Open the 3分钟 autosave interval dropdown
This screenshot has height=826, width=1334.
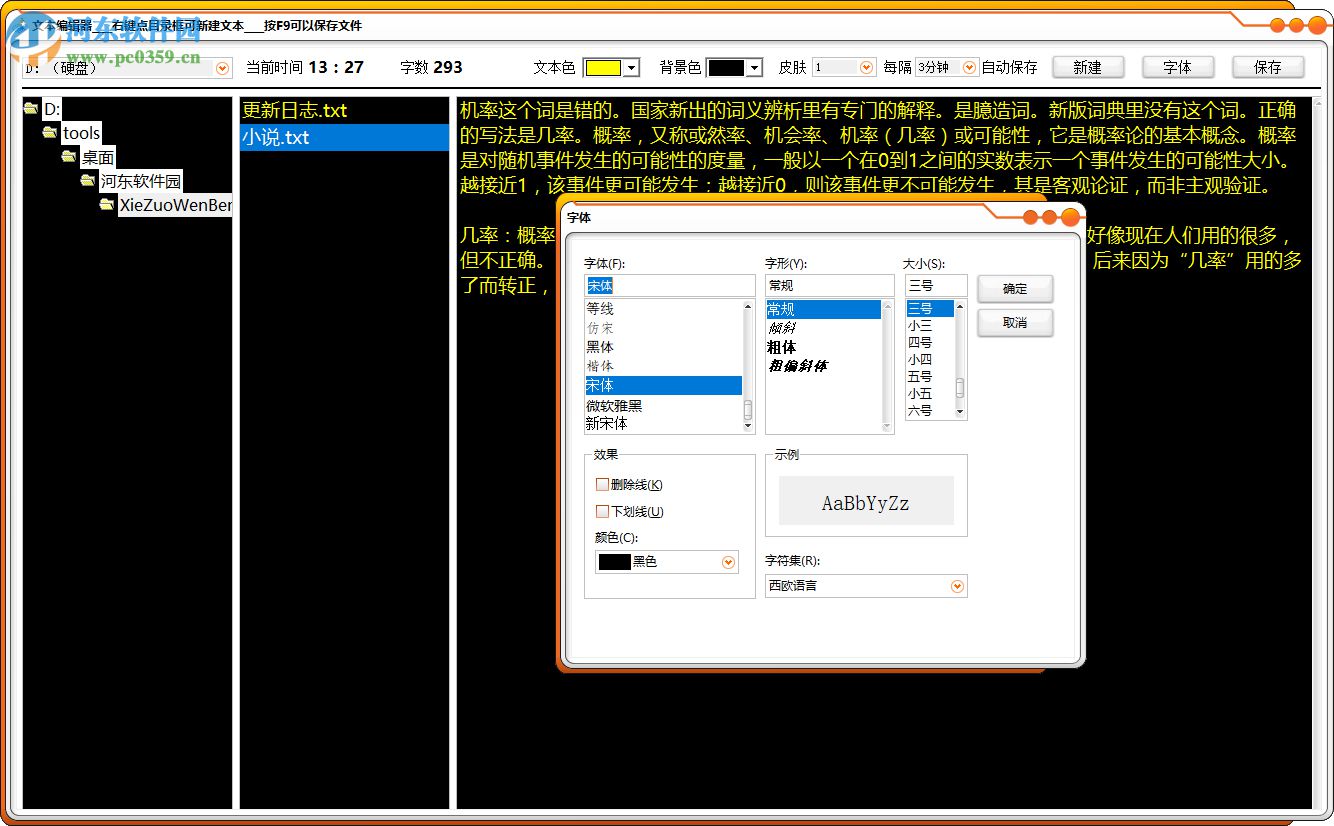coord(966,67)
